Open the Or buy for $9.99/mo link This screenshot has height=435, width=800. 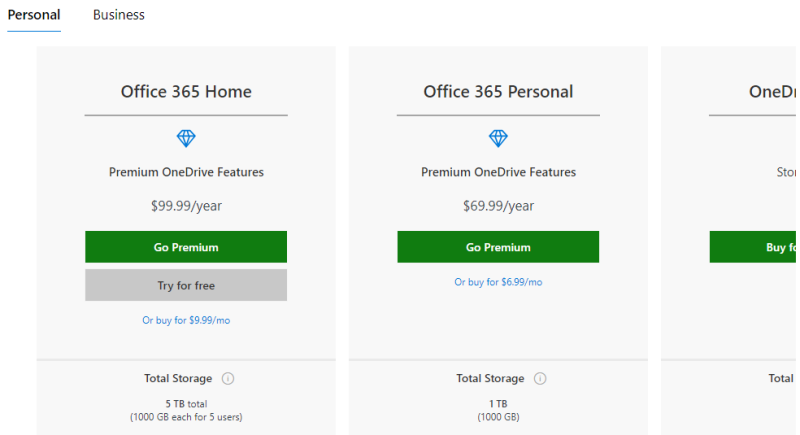pyautogui.click(x=186, y=320)
